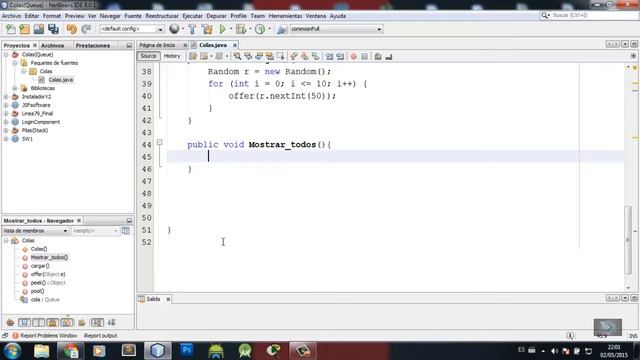Toggle Show Fields filter in the Navigator
This screenshot has height=360, width=640.
[x=24, y=323]
